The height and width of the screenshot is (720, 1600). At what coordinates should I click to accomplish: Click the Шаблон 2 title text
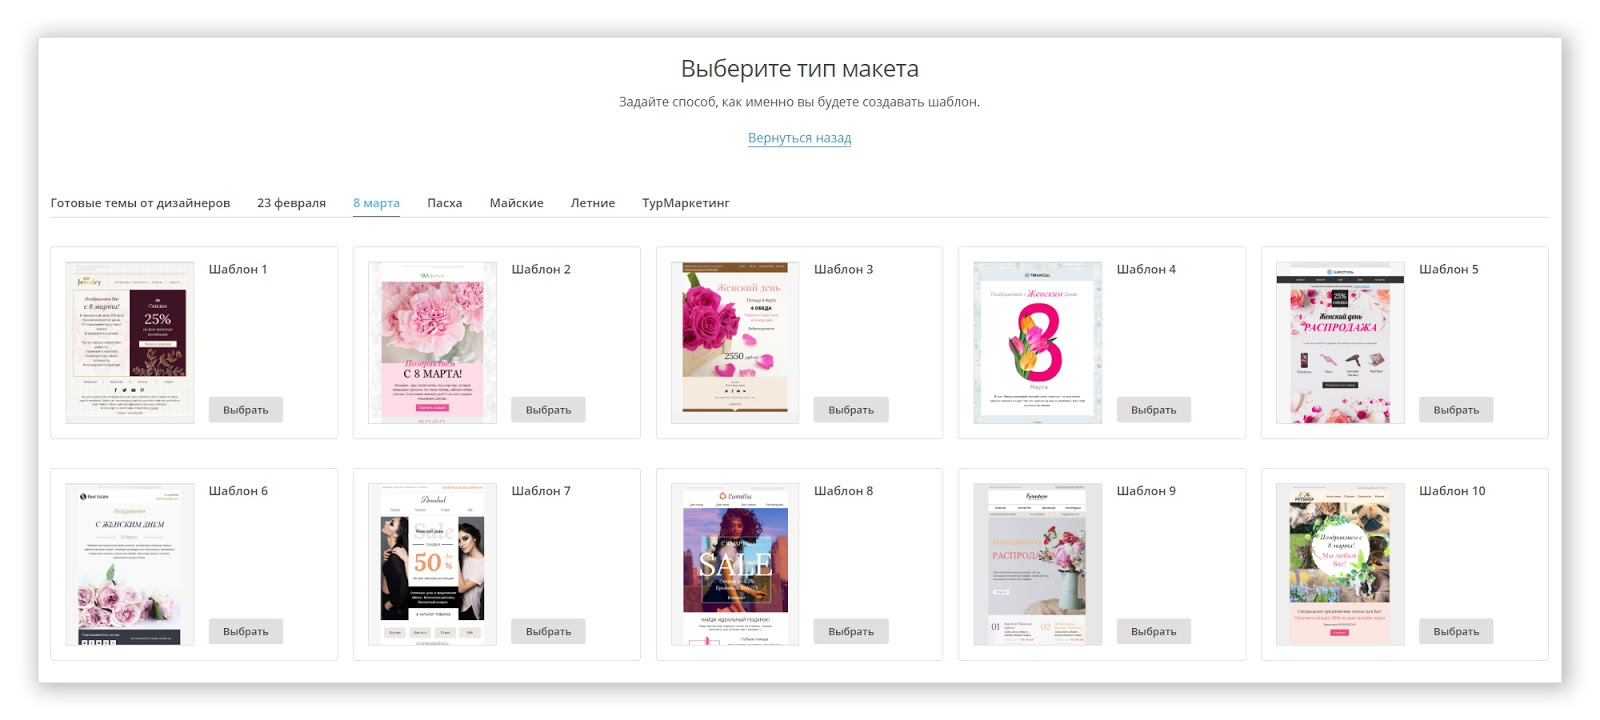[541, 269]
